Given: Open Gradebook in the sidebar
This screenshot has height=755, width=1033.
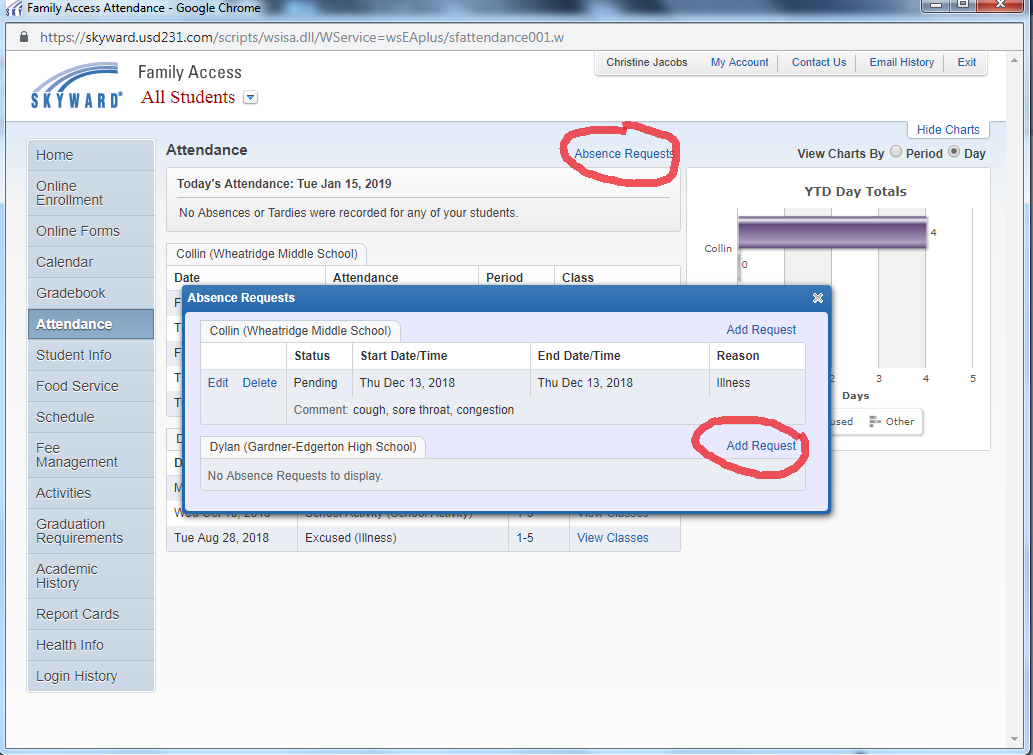Looking at the screenshot, I should tap(91, 293).
